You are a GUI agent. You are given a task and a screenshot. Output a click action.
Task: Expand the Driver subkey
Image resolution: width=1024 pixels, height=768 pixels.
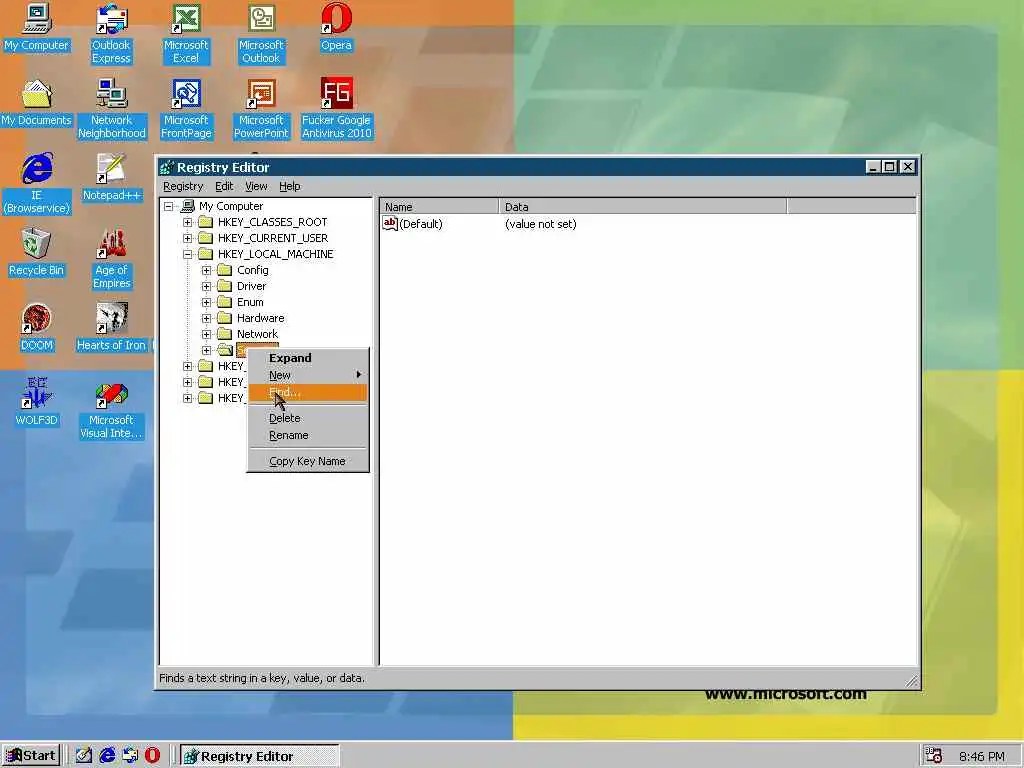[206, 286]
